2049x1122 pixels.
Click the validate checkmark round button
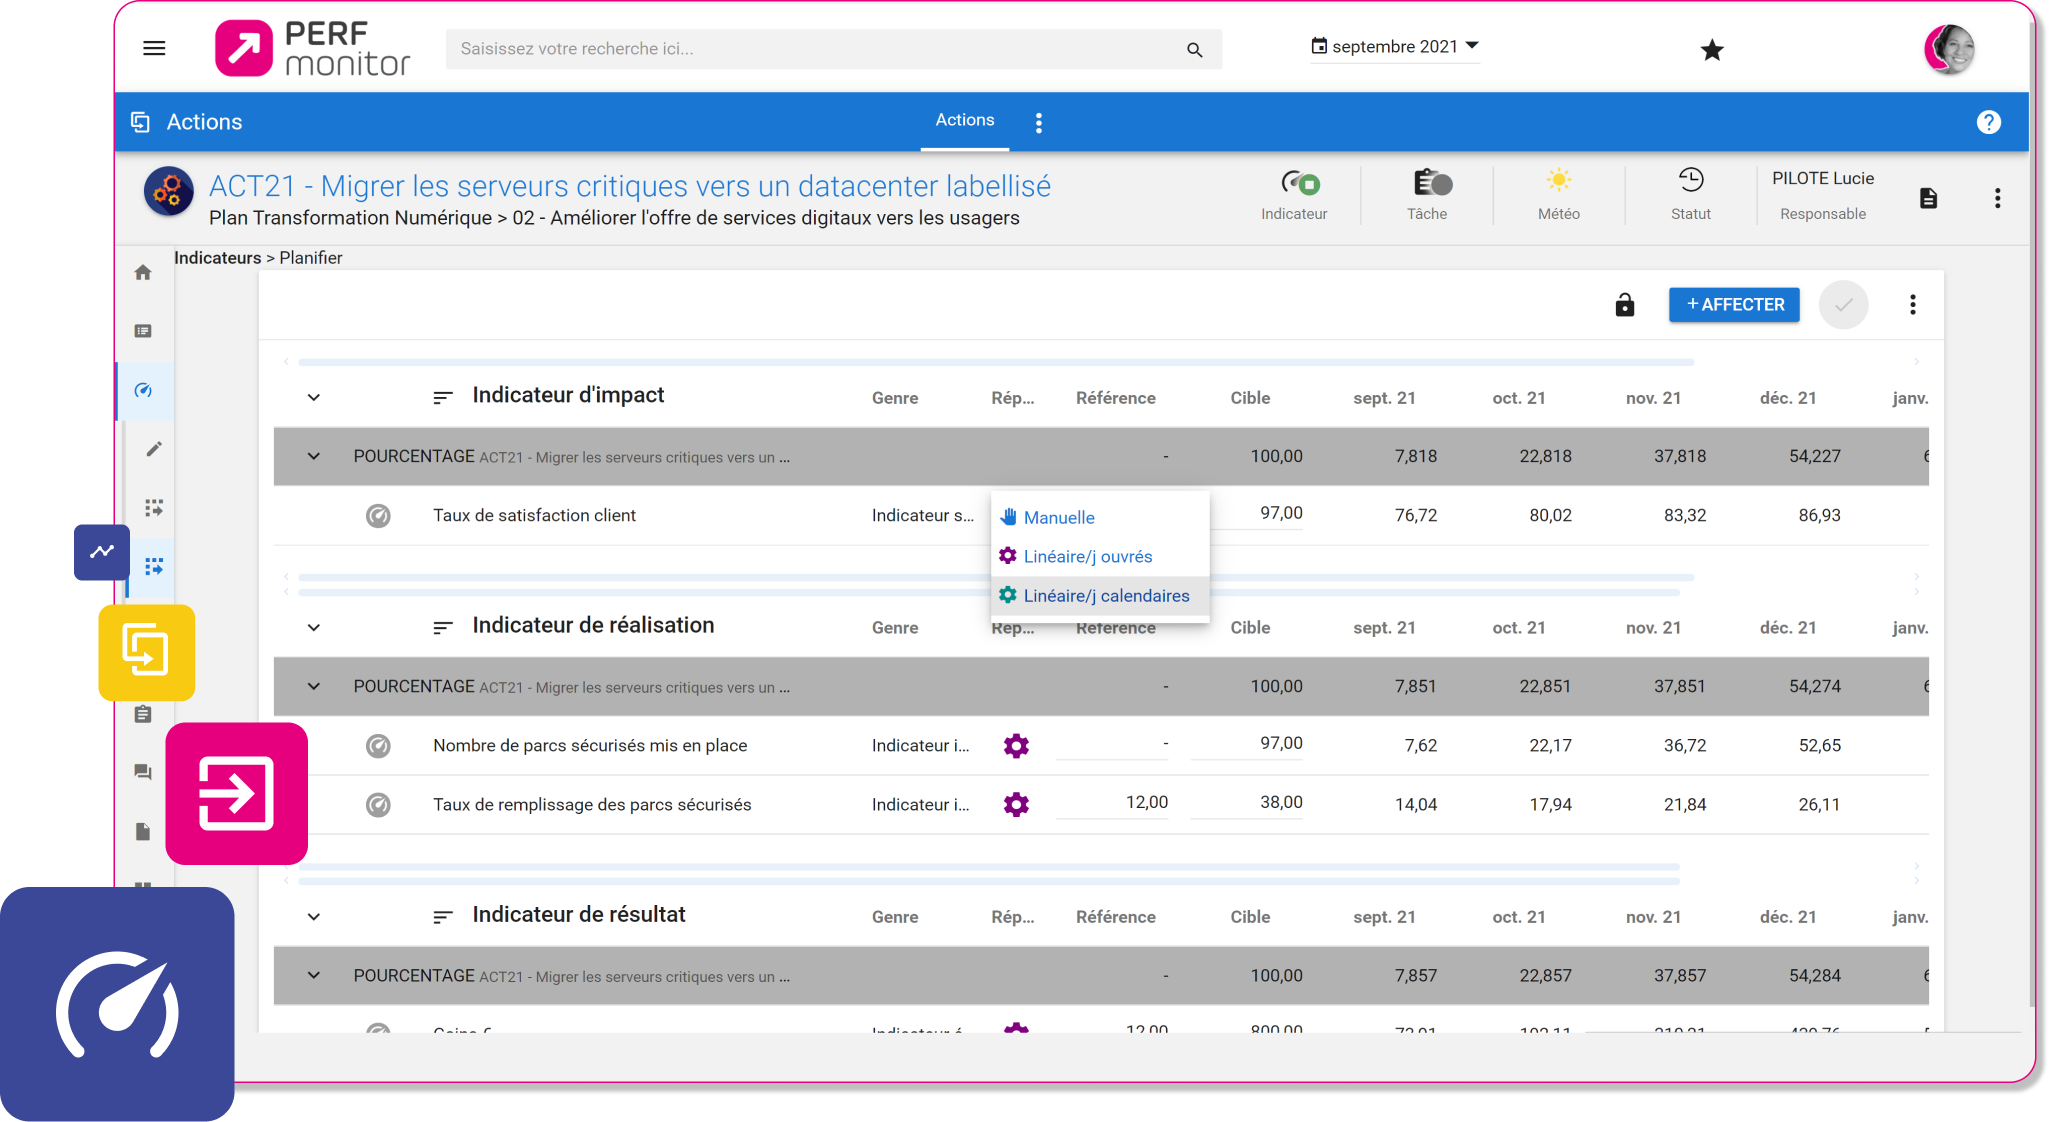tap(1843, 305)
